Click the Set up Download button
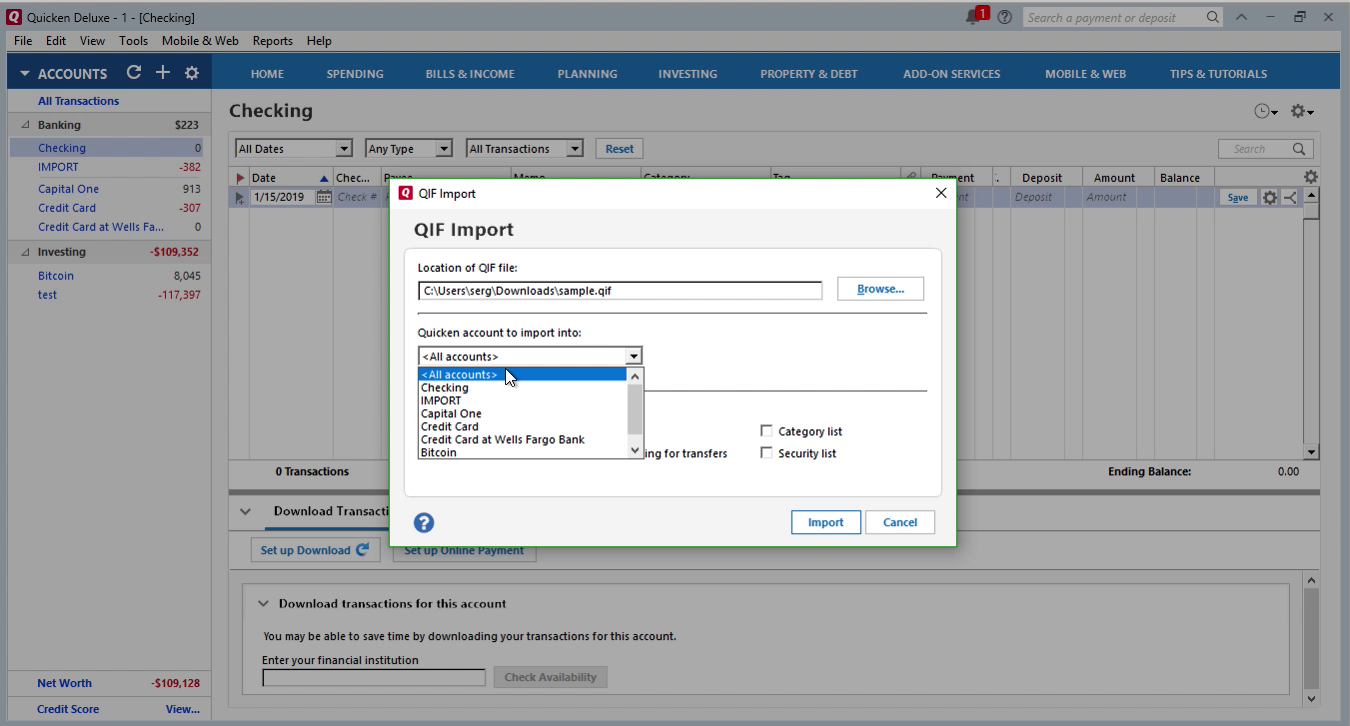 click(315, 550)
